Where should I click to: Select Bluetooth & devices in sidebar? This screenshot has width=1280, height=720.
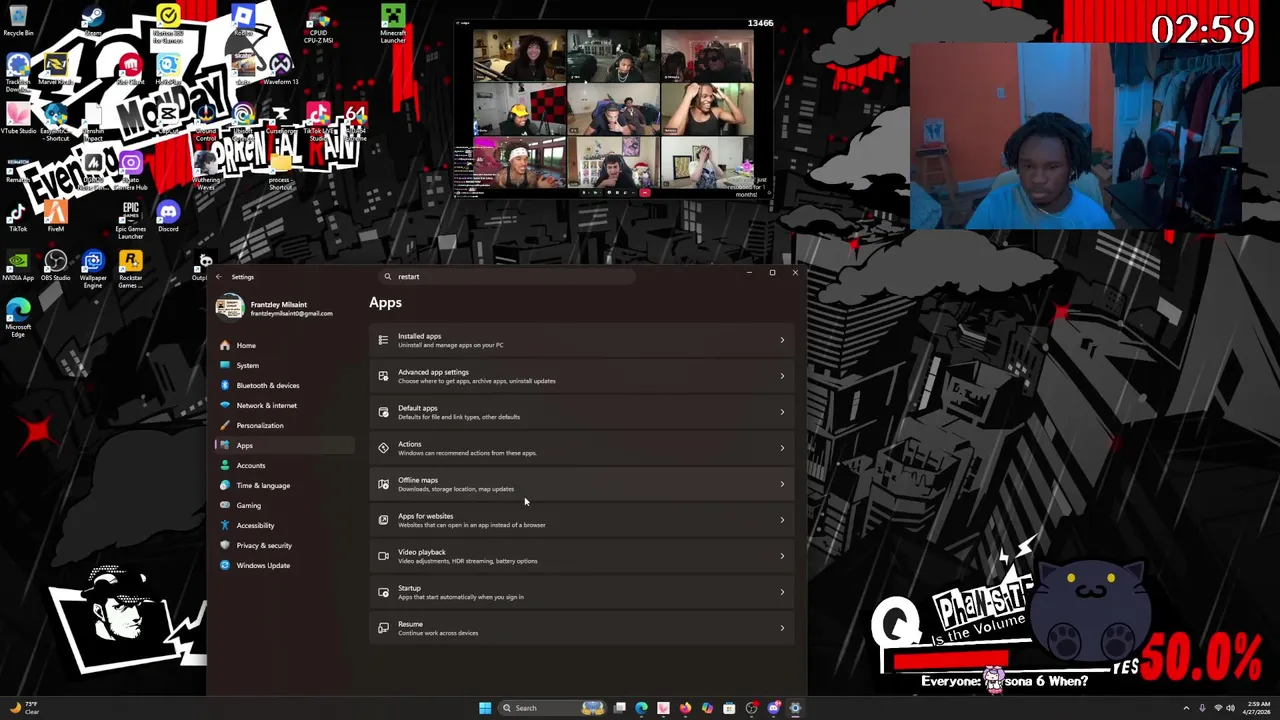point(284,385)
